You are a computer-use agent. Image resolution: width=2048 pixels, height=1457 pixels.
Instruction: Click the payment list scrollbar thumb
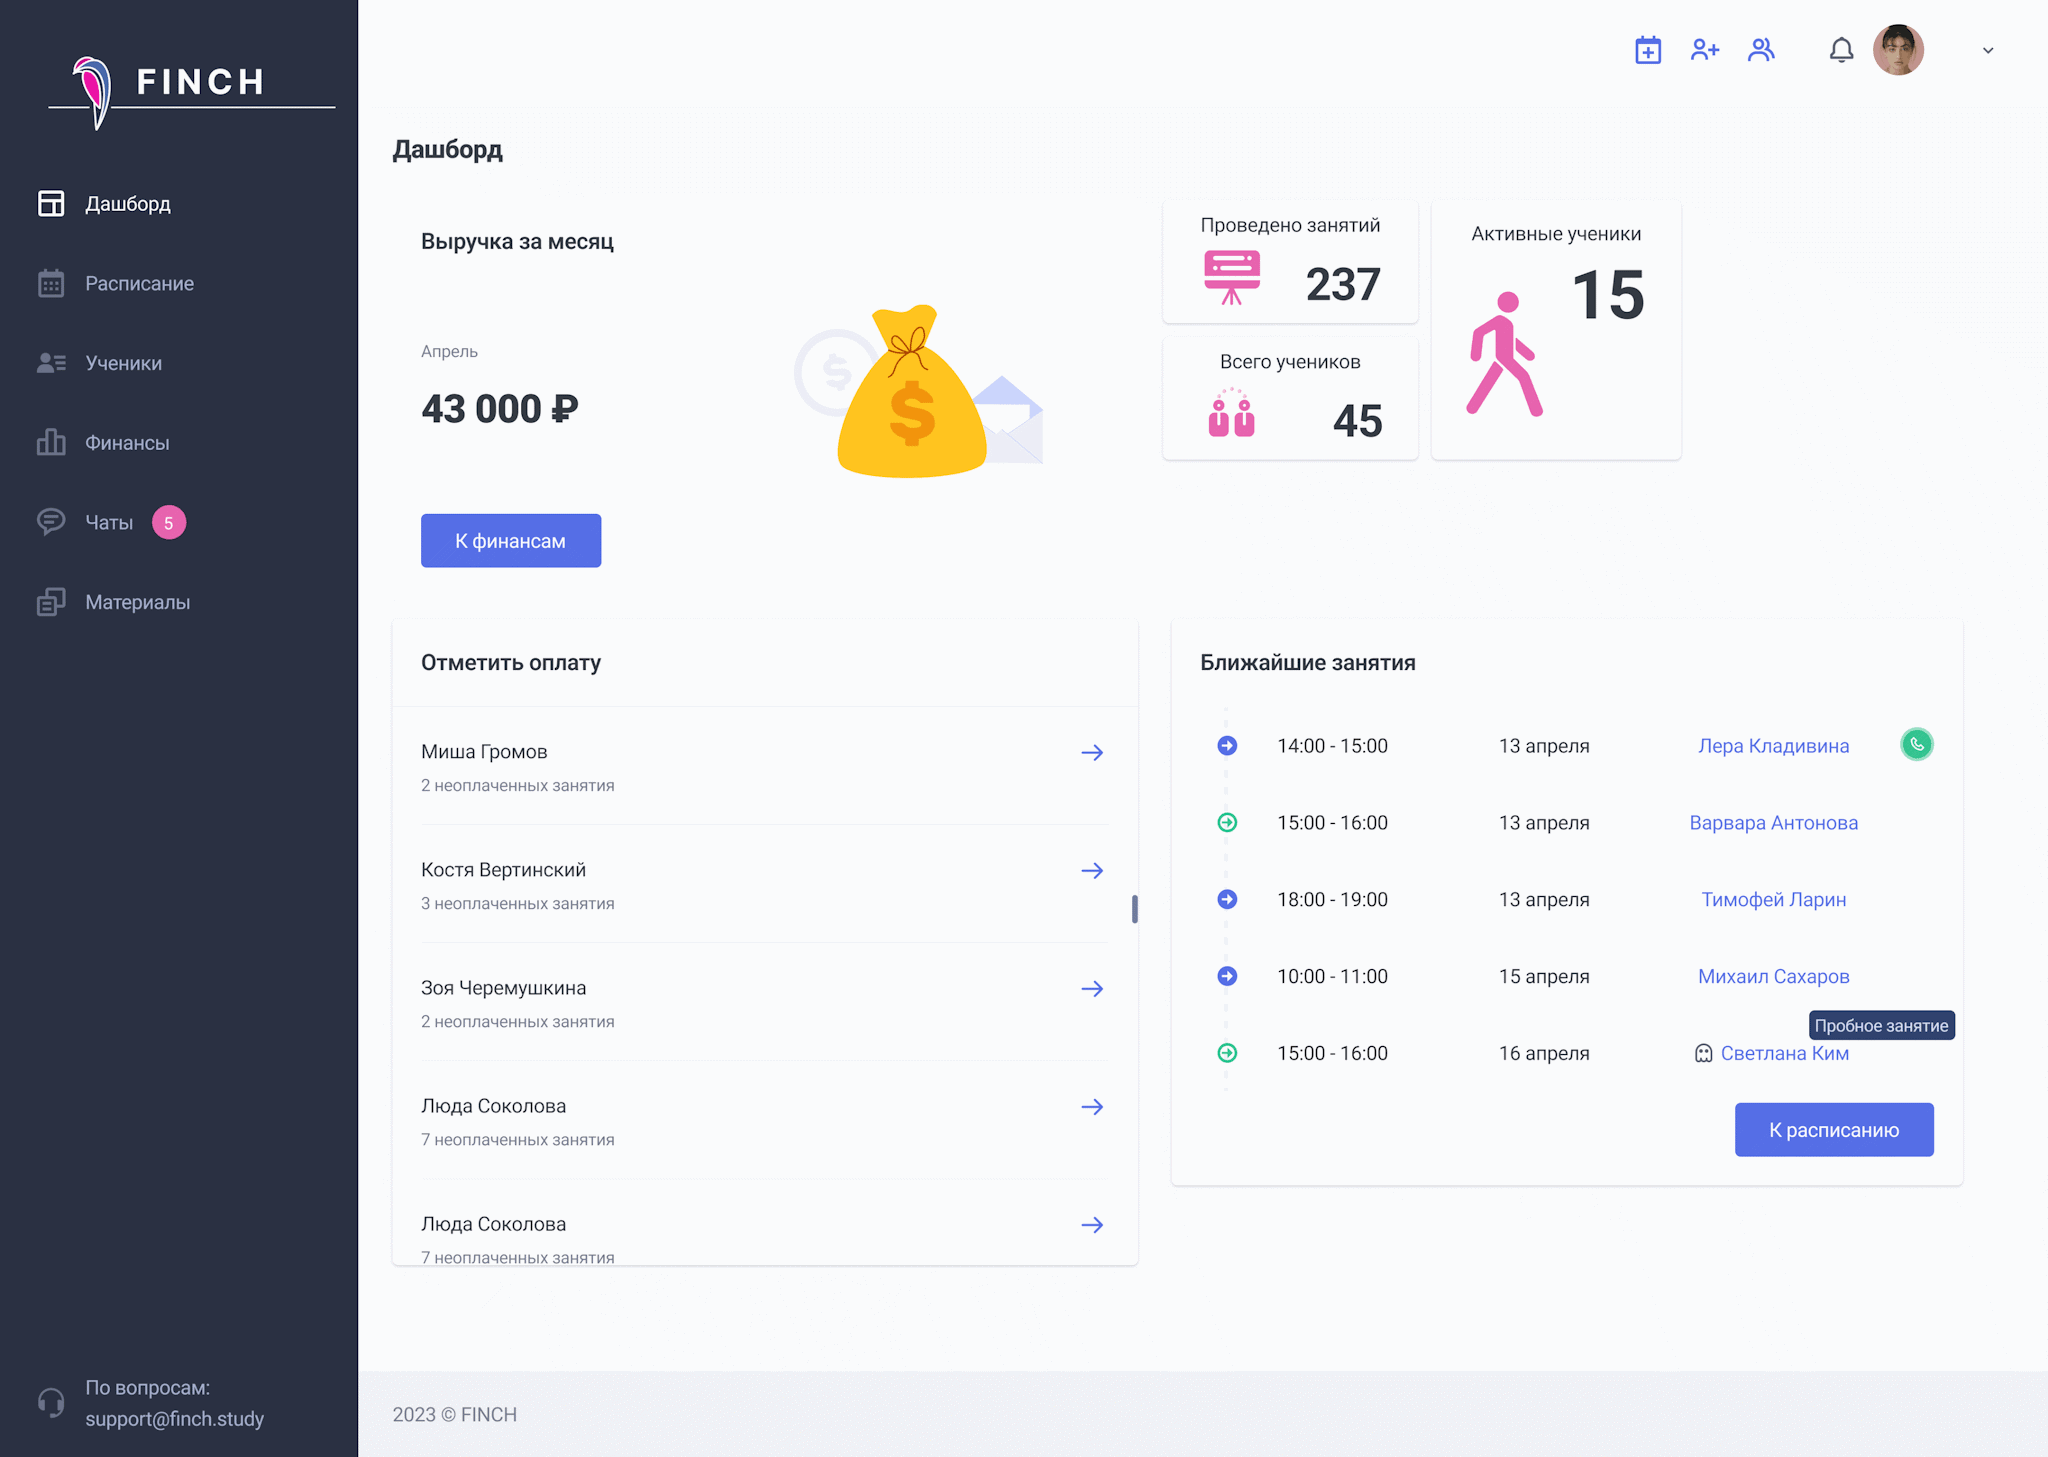[1134, 909]
